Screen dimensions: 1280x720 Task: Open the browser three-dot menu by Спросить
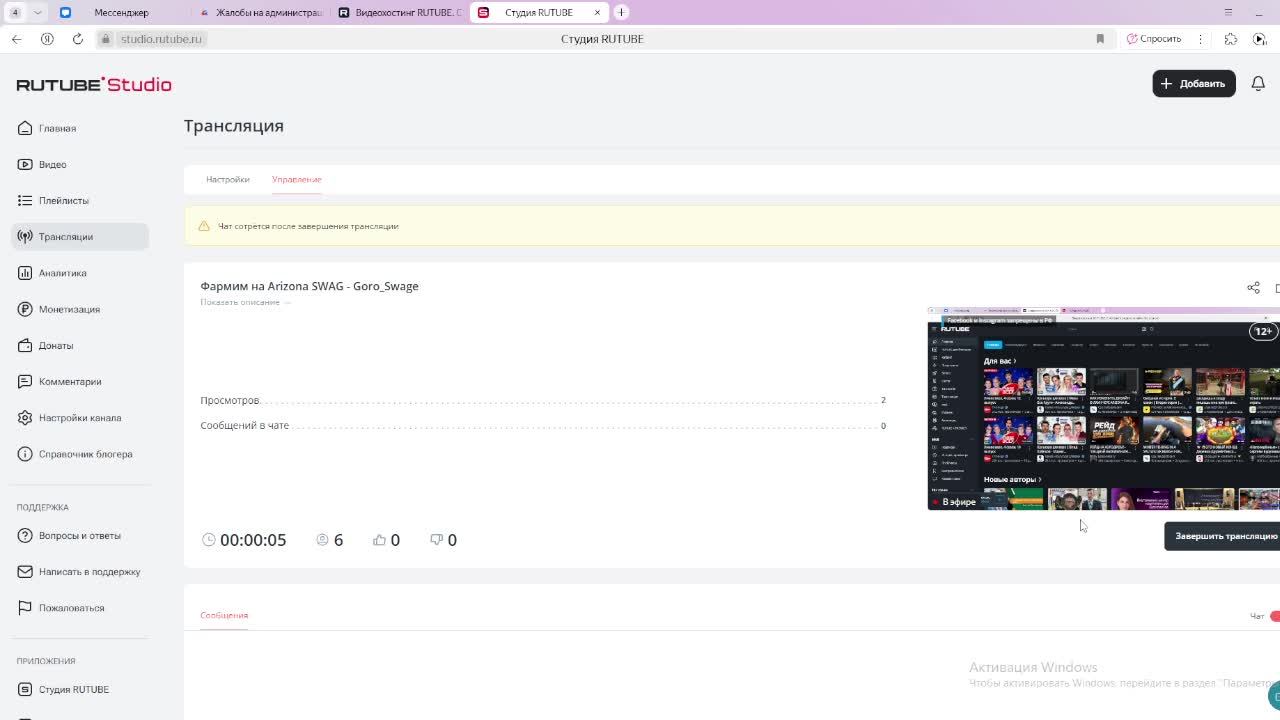coord(1201,39)
